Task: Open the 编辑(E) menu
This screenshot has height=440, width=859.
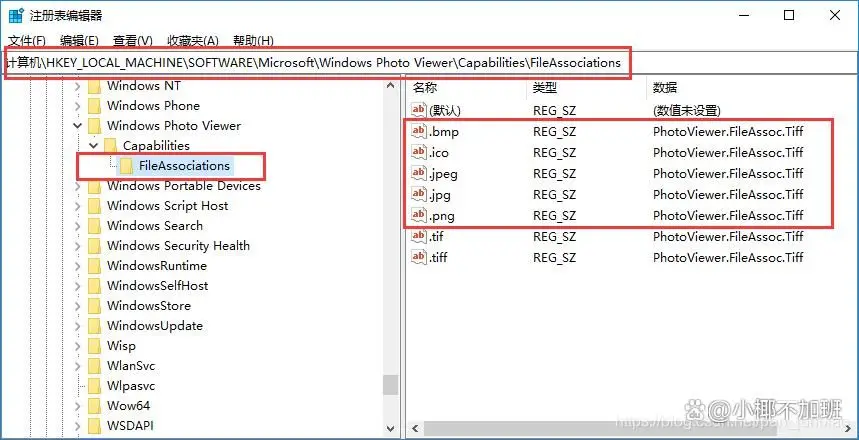Action: (x=79, y=41)
